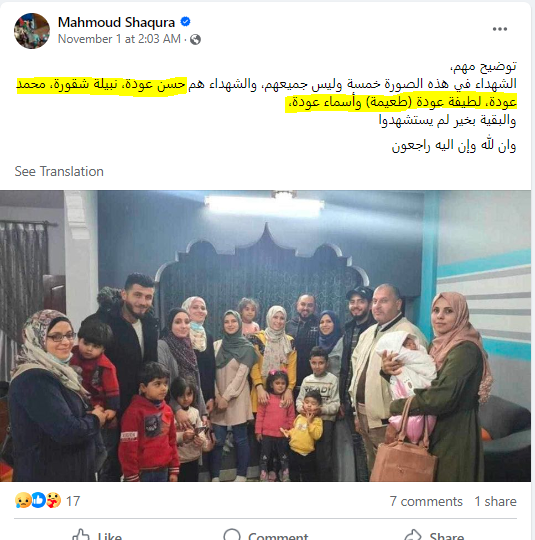535x540 pixels.
Task: Open Mahmoud Shaqura's profile picture
Action: coord(32,31)
